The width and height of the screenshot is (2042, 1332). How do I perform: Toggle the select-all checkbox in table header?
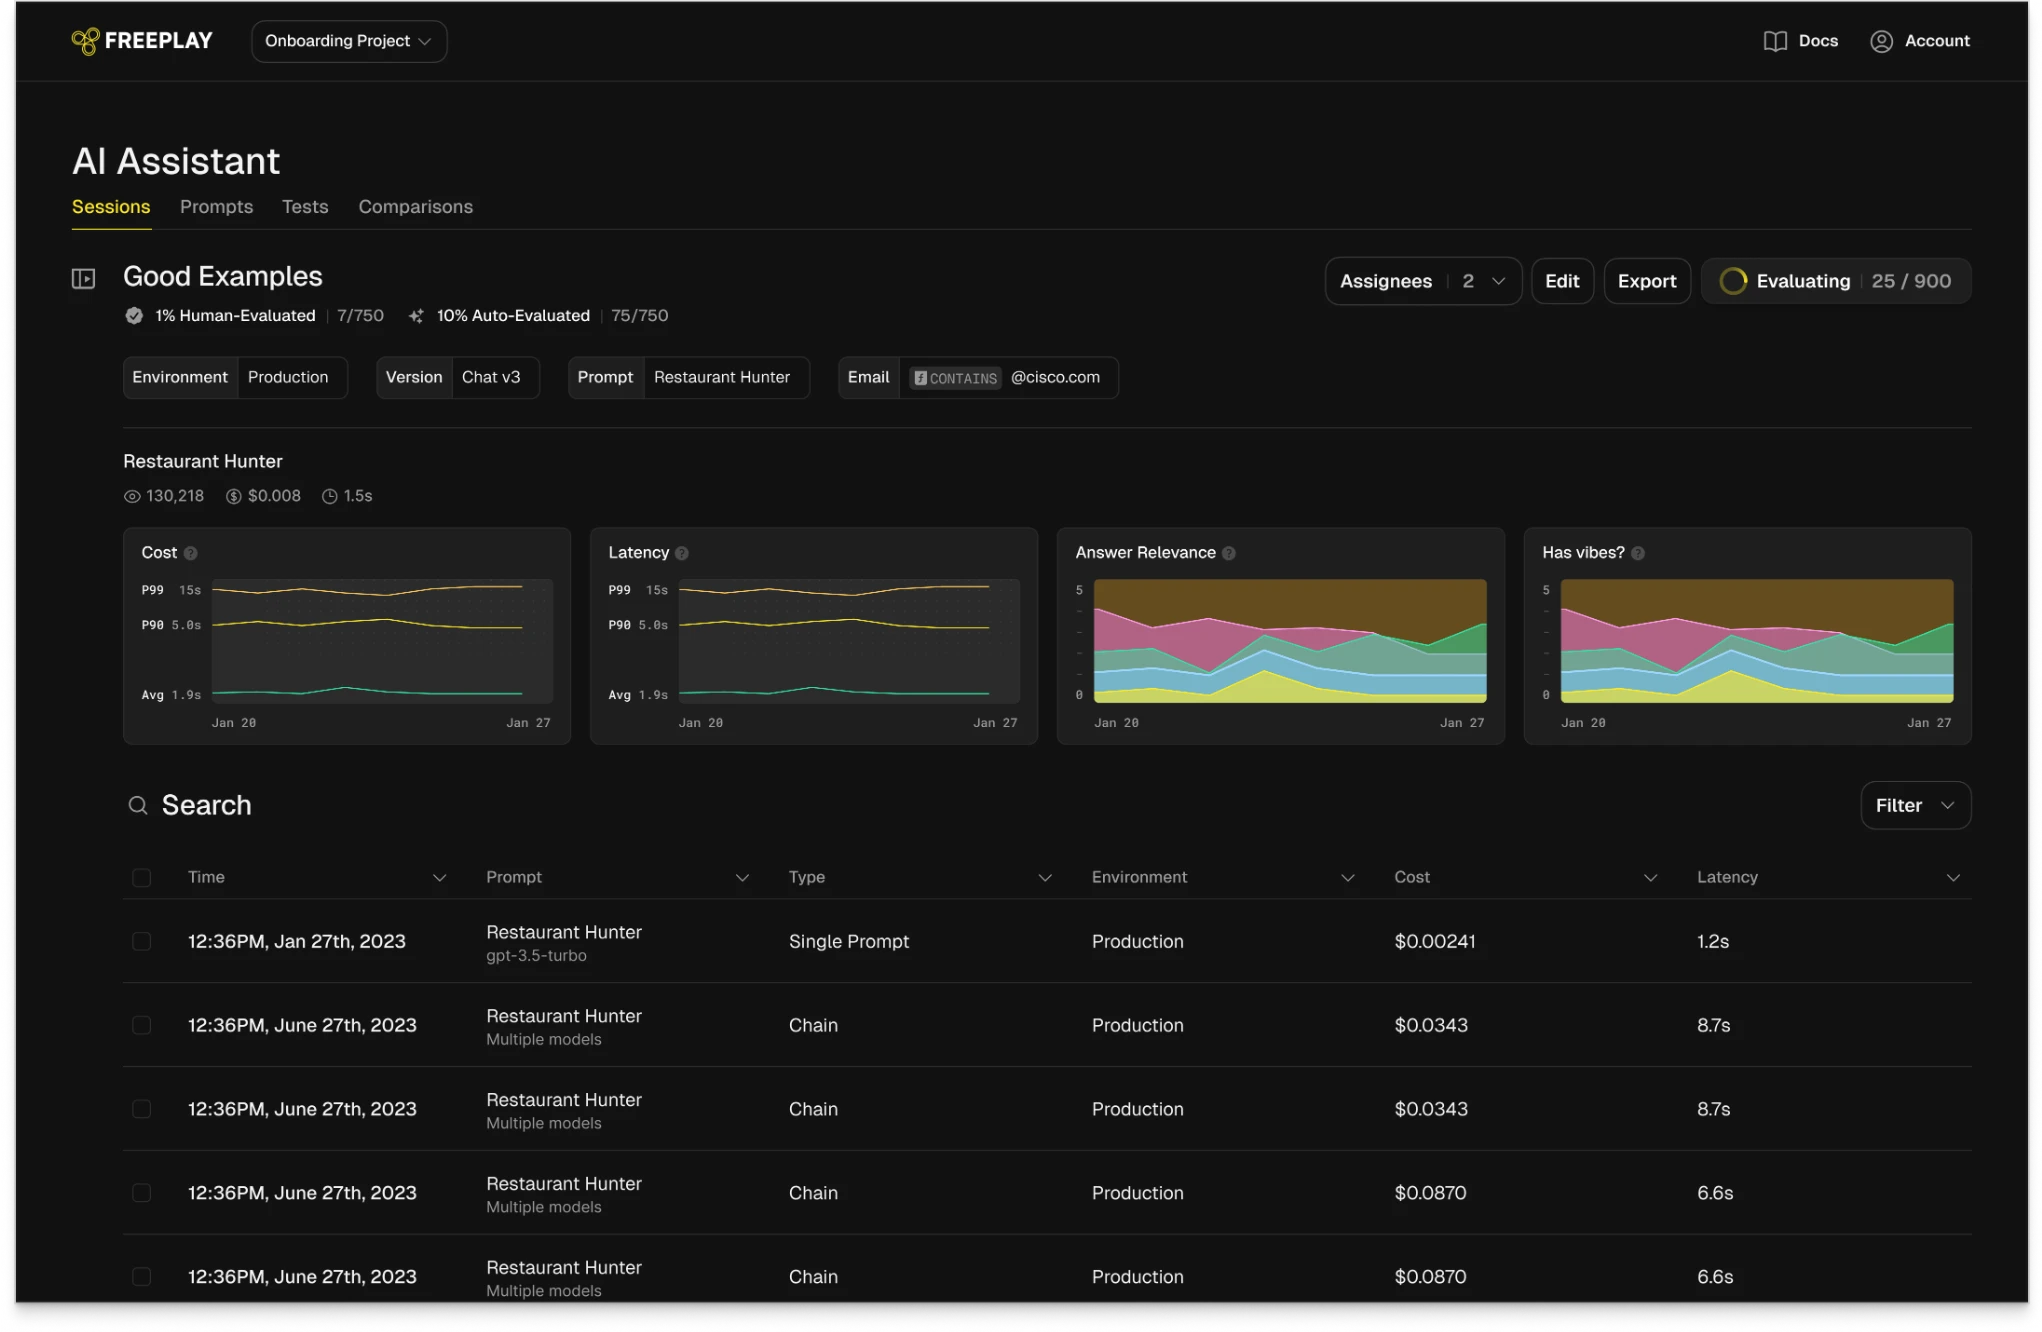(x=142, y=878)
